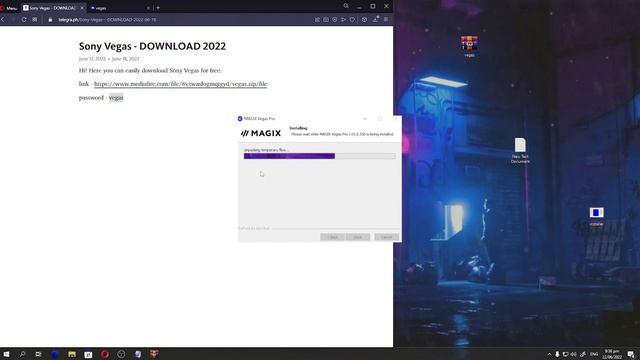
Task: Expand the hidden system tray icons
Action: tap(549, 354)
